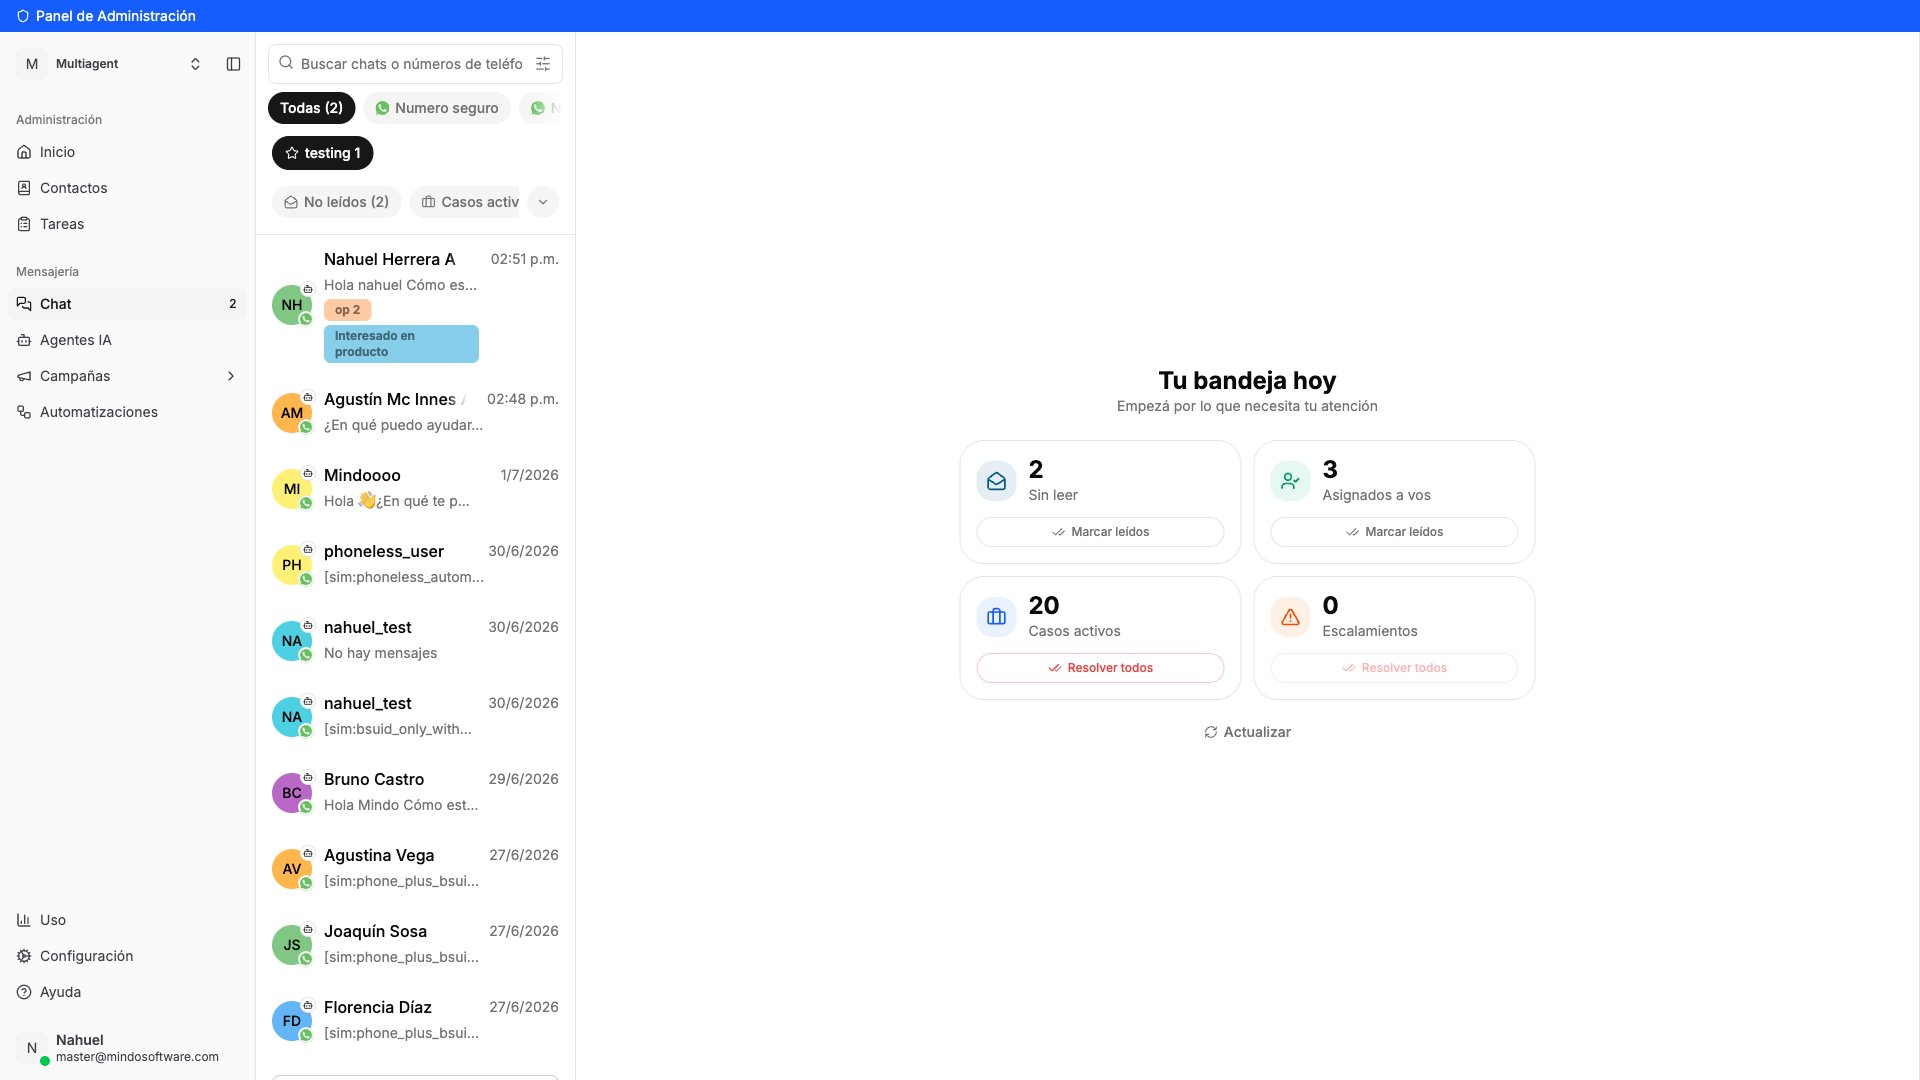This screenshot has height=1080, width=1920.
Task: Collapse the sidebar panel icon
Action: point(233,64)
